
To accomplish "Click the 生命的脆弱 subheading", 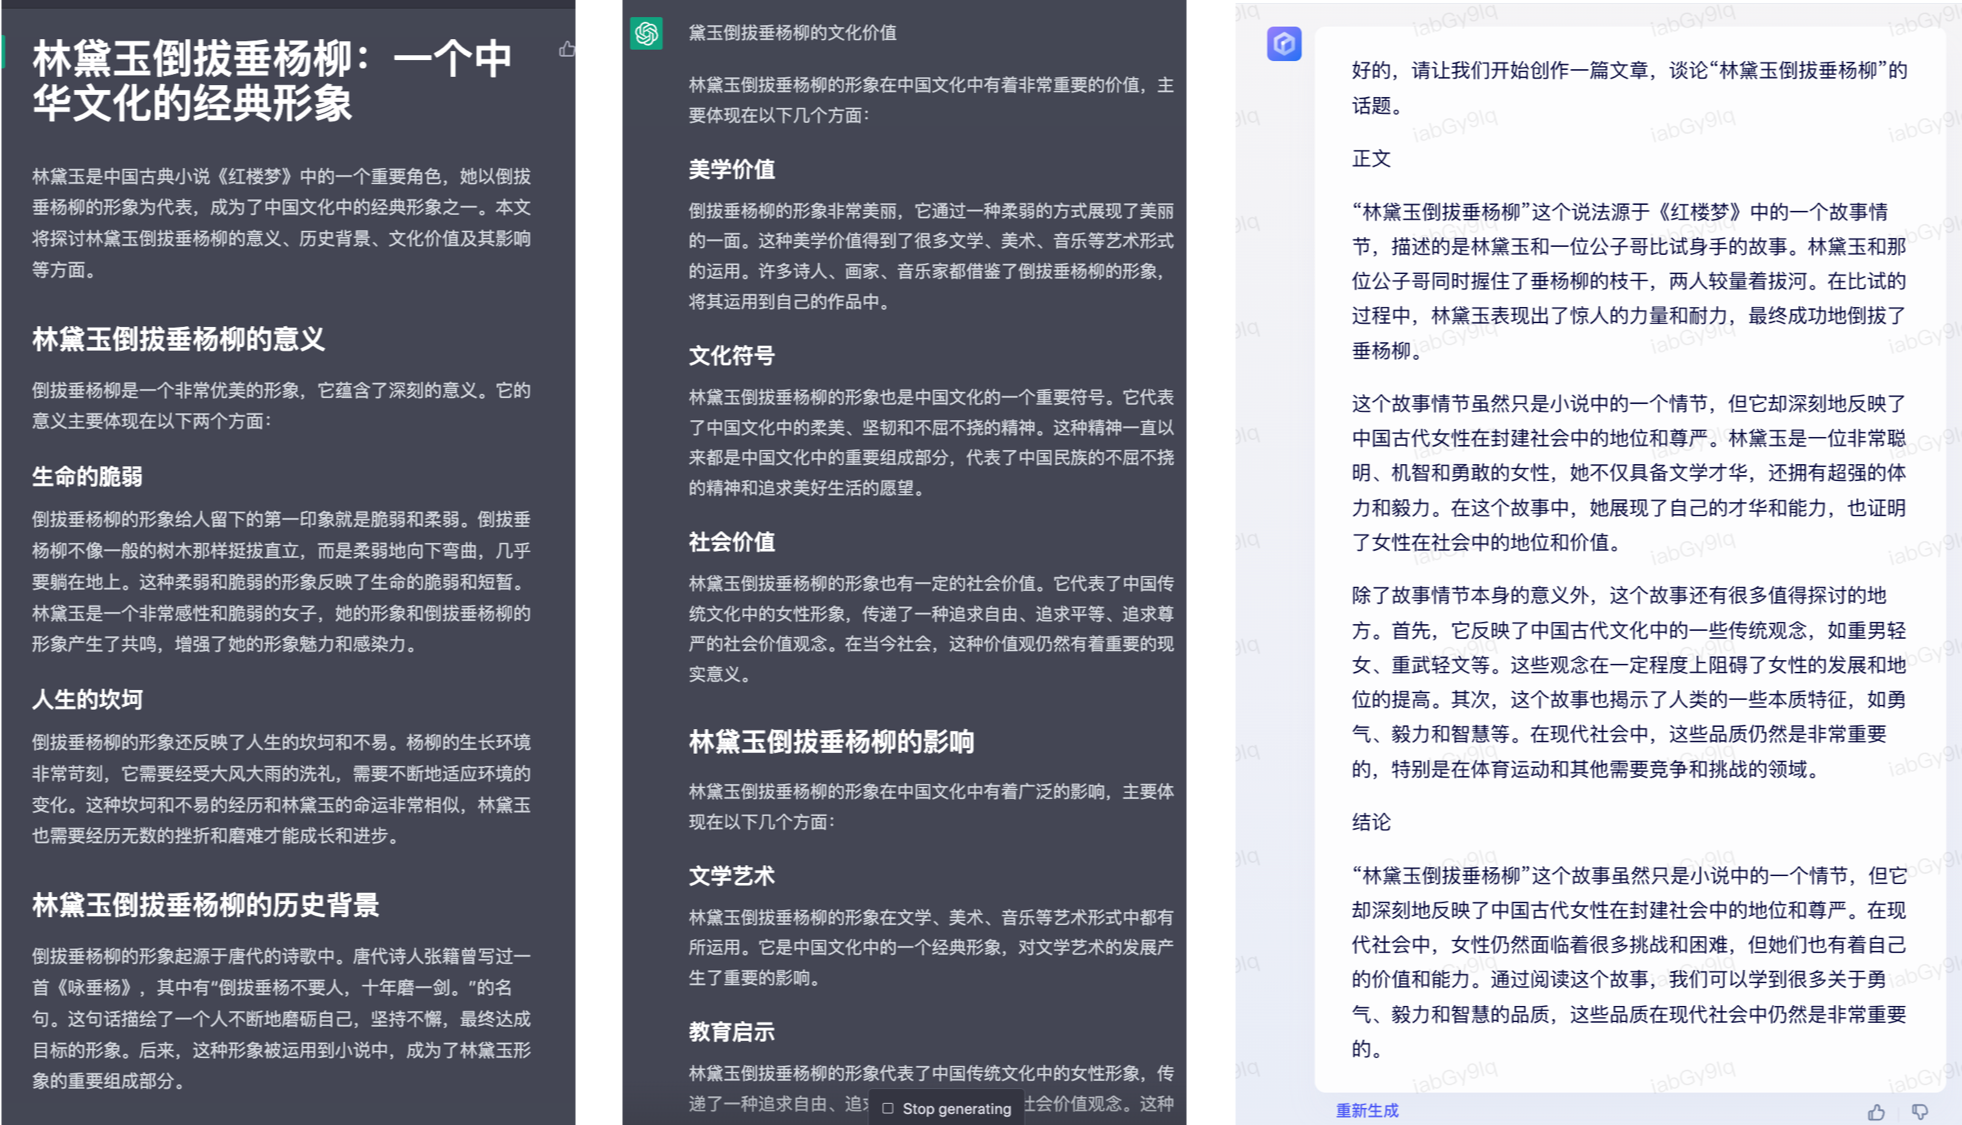I will (87, 476).
